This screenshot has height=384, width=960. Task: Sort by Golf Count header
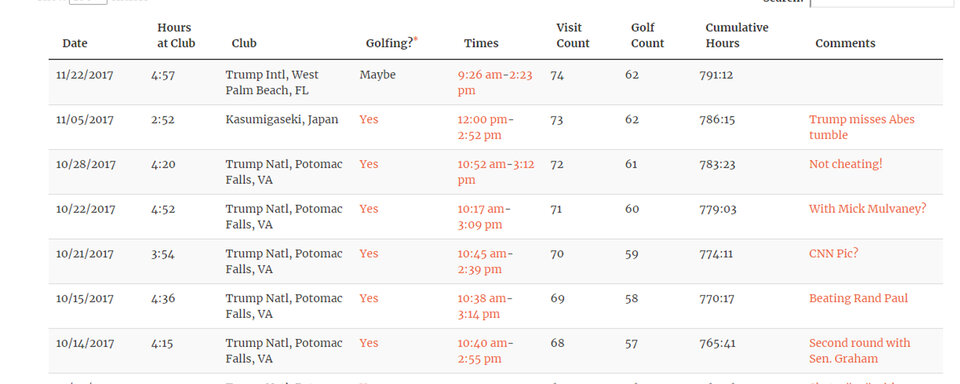coord(647,36)
